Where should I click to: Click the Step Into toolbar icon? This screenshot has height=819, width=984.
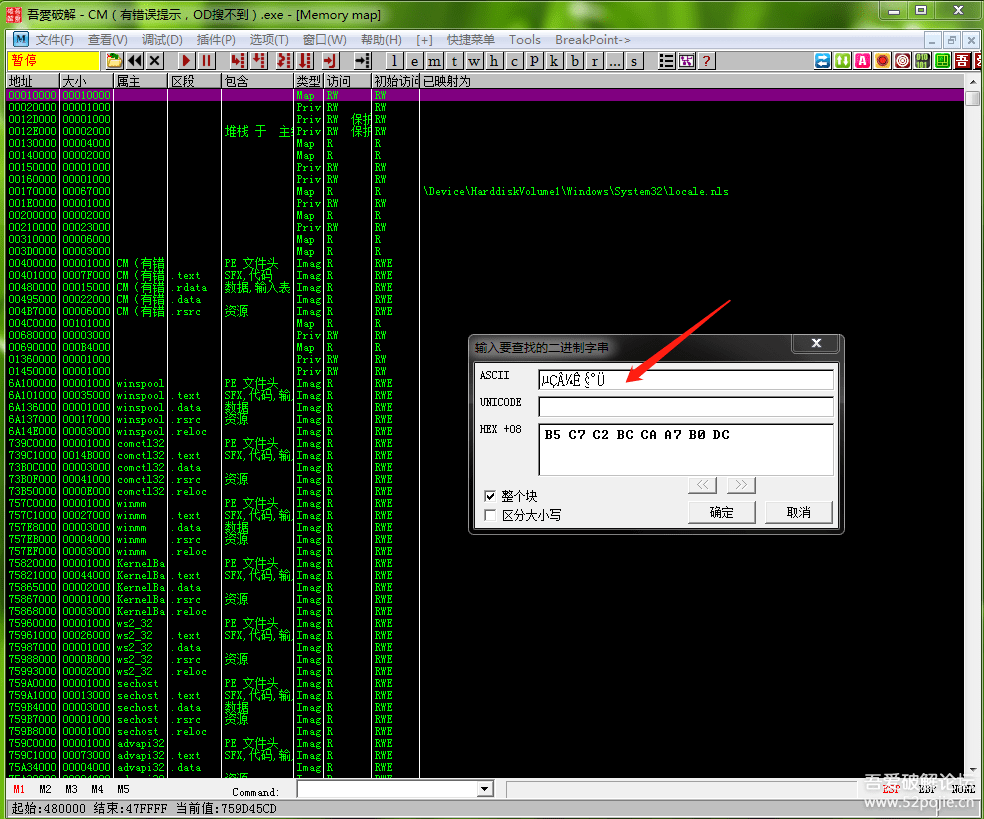tap(237, 61)
